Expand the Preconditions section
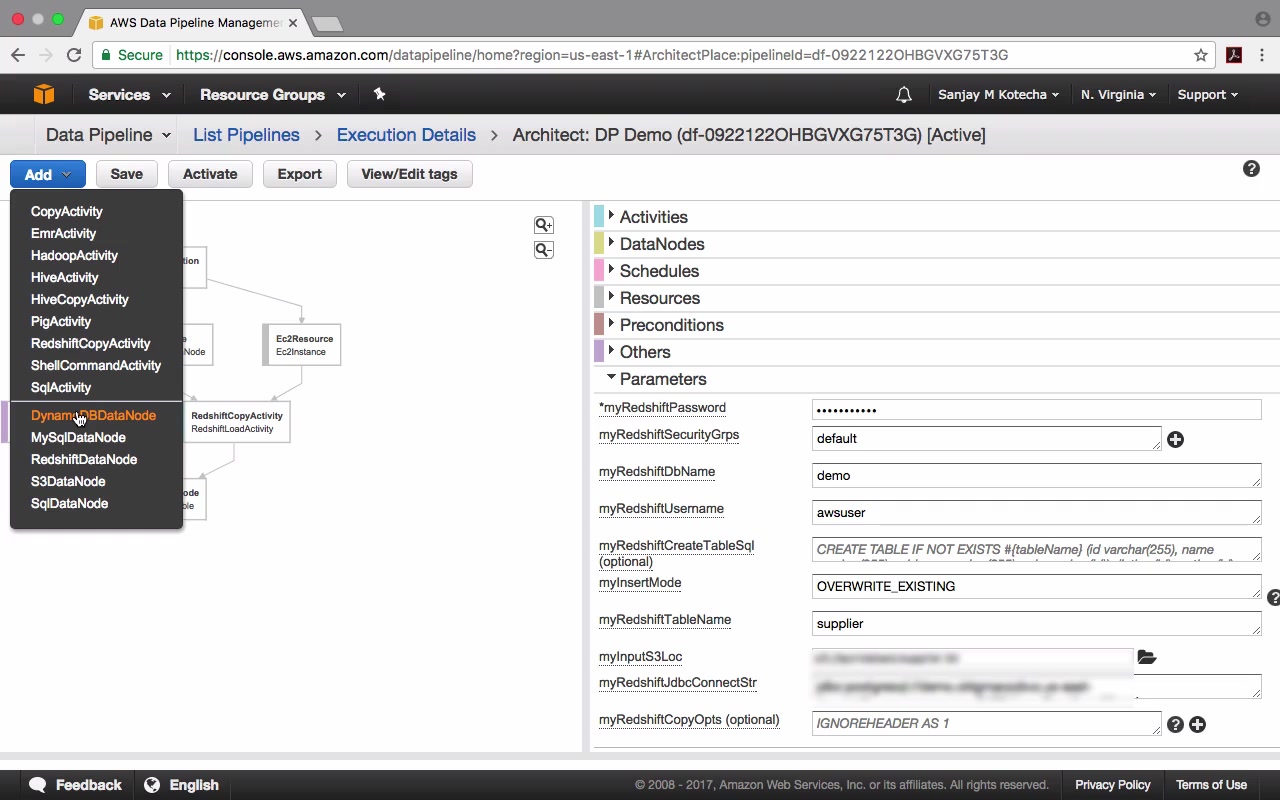 pyautogui.click(x=671, y=325)
